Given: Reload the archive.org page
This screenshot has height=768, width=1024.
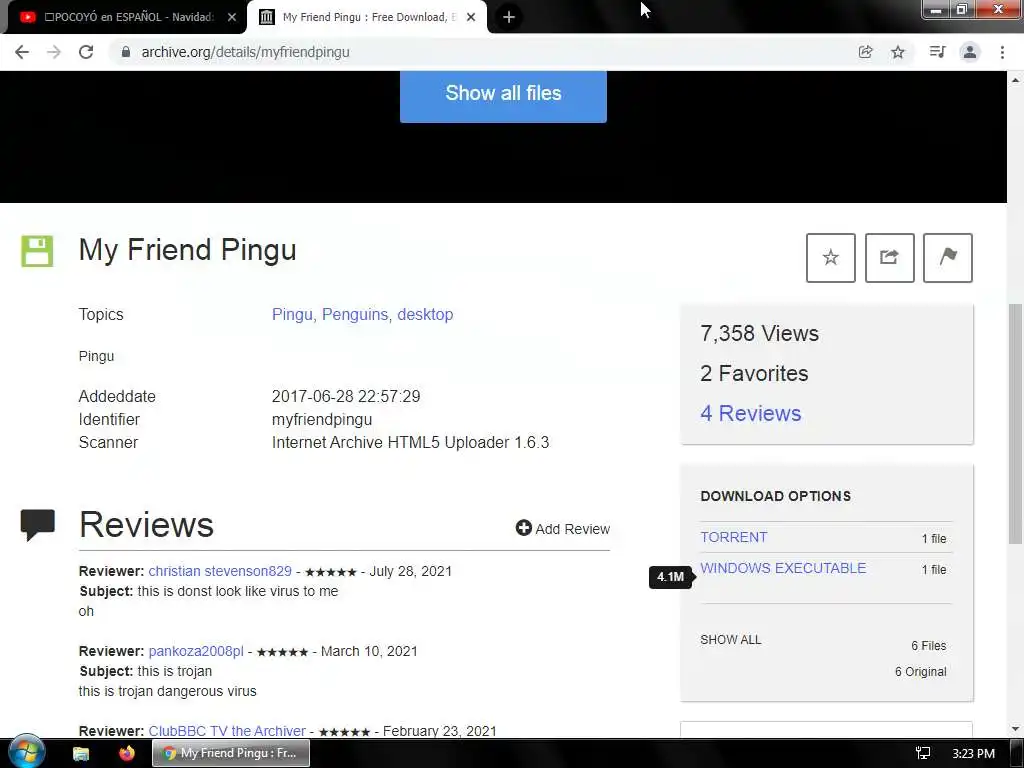Looking at the screenshot, I should (86, 52).
